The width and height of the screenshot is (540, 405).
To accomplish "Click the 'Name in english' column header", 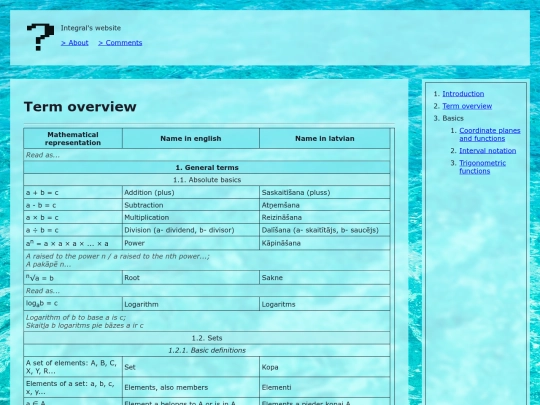I will click(191, 138).
